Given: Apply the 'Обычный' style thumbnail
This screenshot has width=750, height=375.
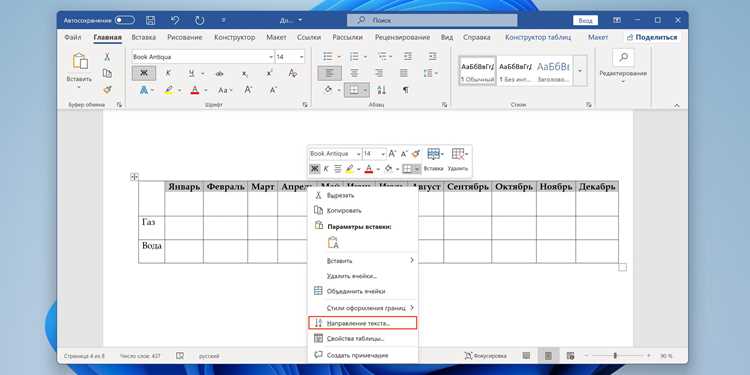Looking at the screenshot, I should (x=477, y=71).
